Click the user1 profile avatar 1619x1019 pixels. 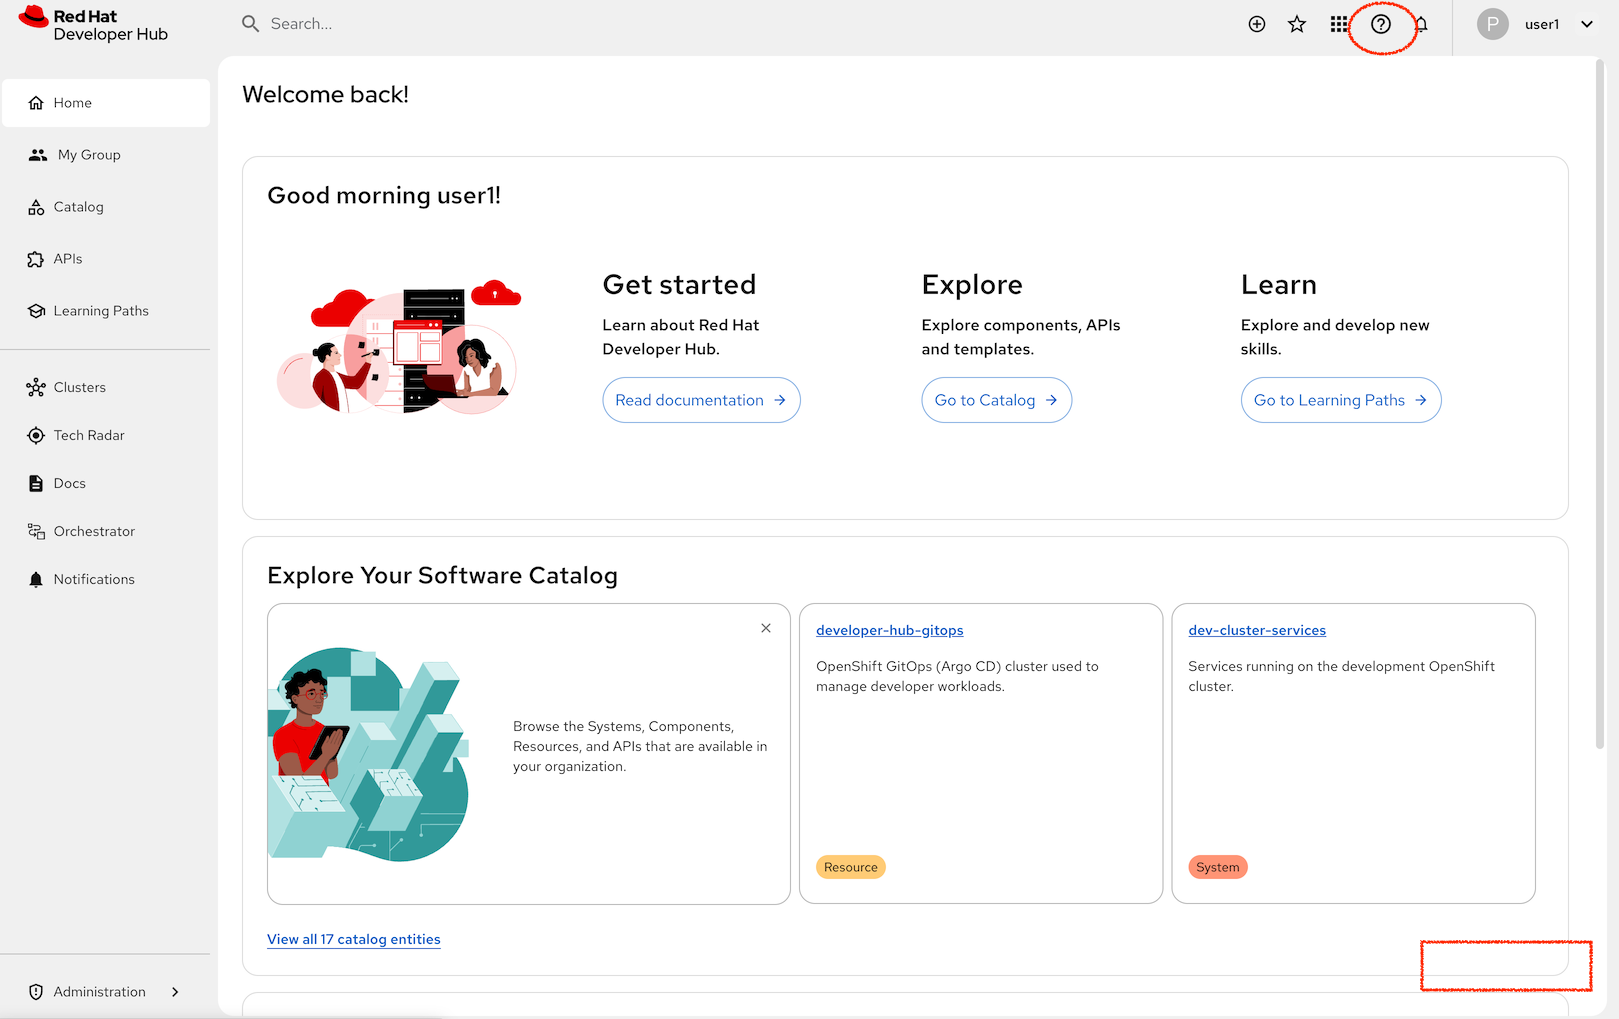(1492, 25)
